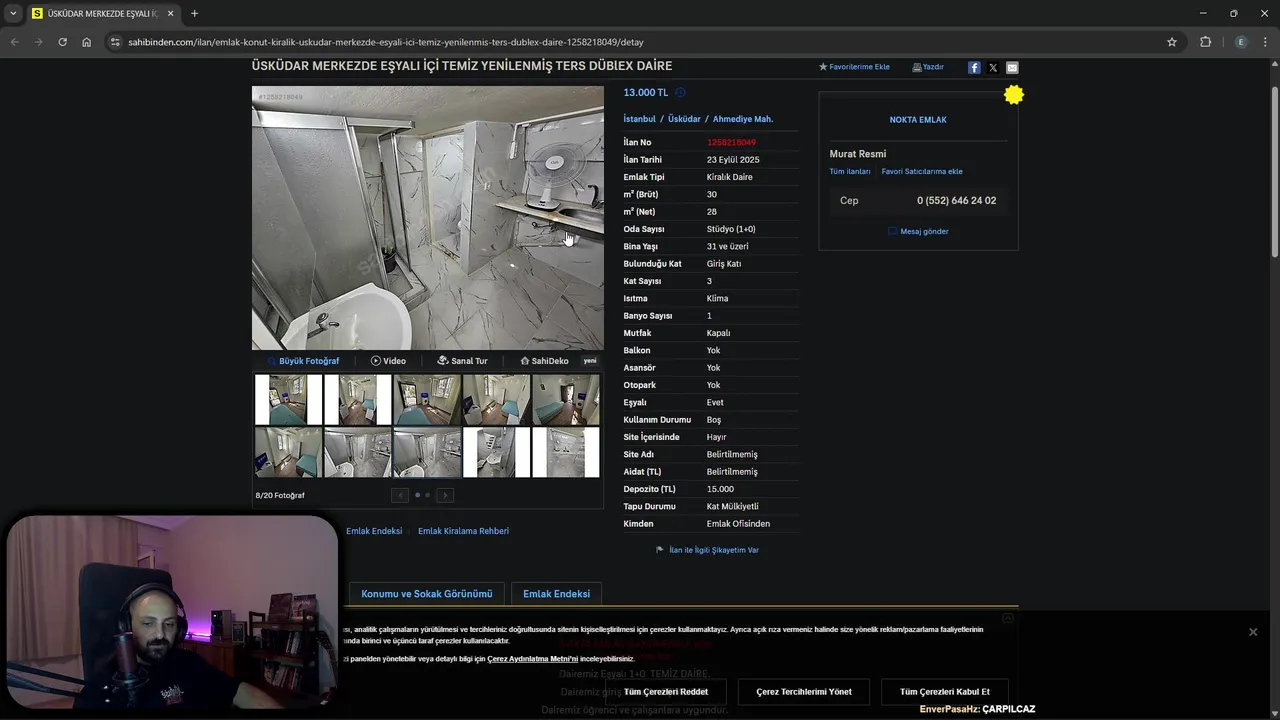Click the browser forward arrow
The width and height of the screenshot is (1280, 720).
(x=38, y=42)
